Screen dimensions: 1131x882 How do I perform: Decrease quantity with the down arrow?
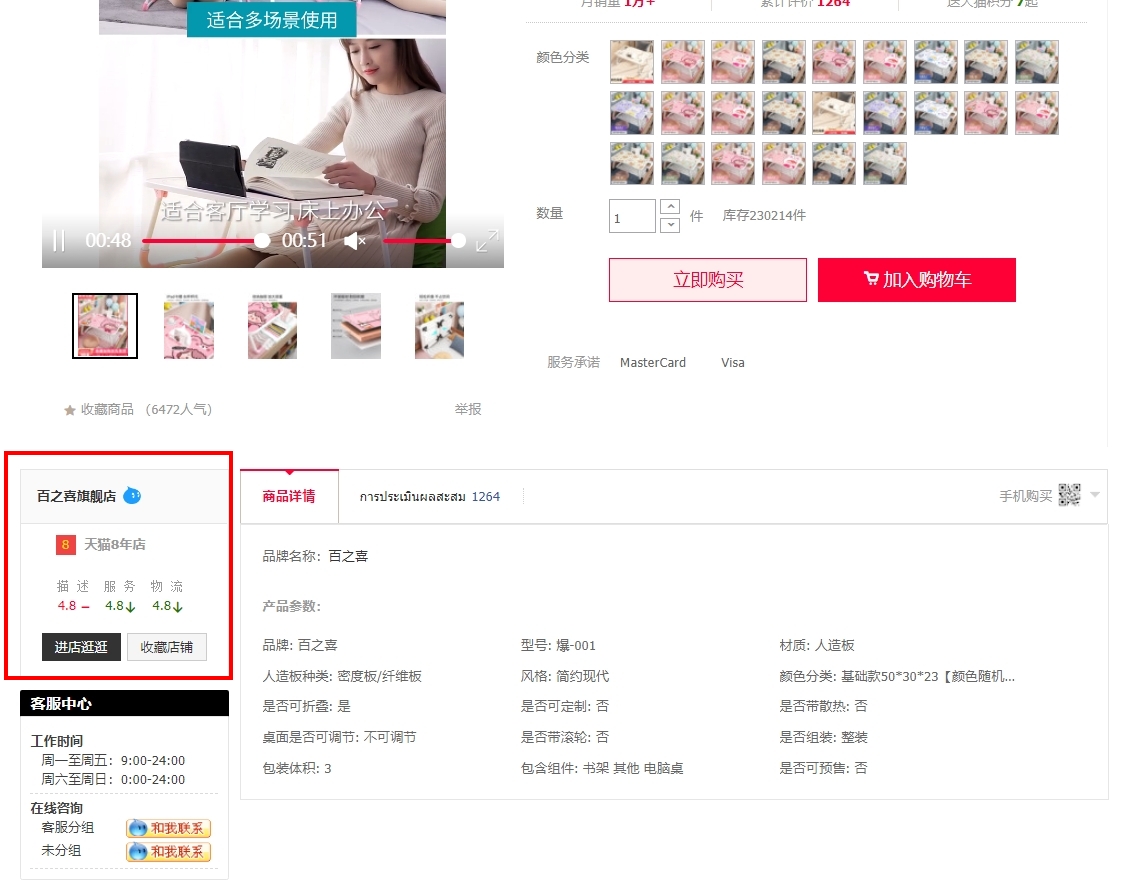coord(670,225)
